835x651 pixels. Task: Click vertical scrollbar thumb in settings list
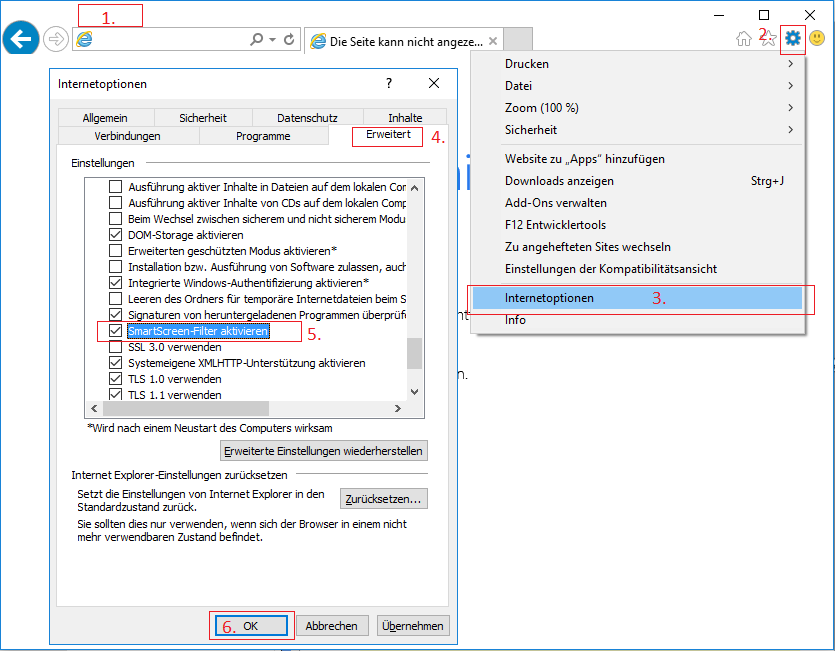pos(415,353)
